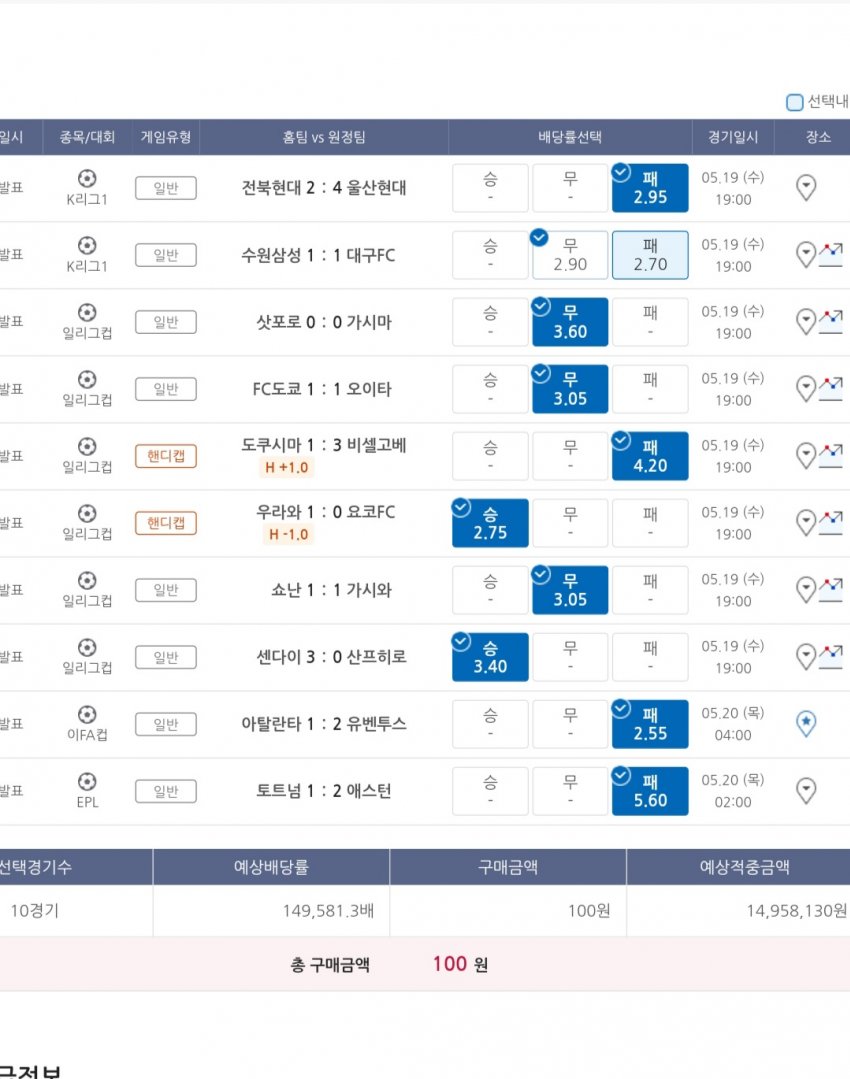The width and height of the screenshot is (850, 1079).
Task: Uncheck the 무 3.60 pick for 삿포로 vs 가시마
Action: click(570, 322)
